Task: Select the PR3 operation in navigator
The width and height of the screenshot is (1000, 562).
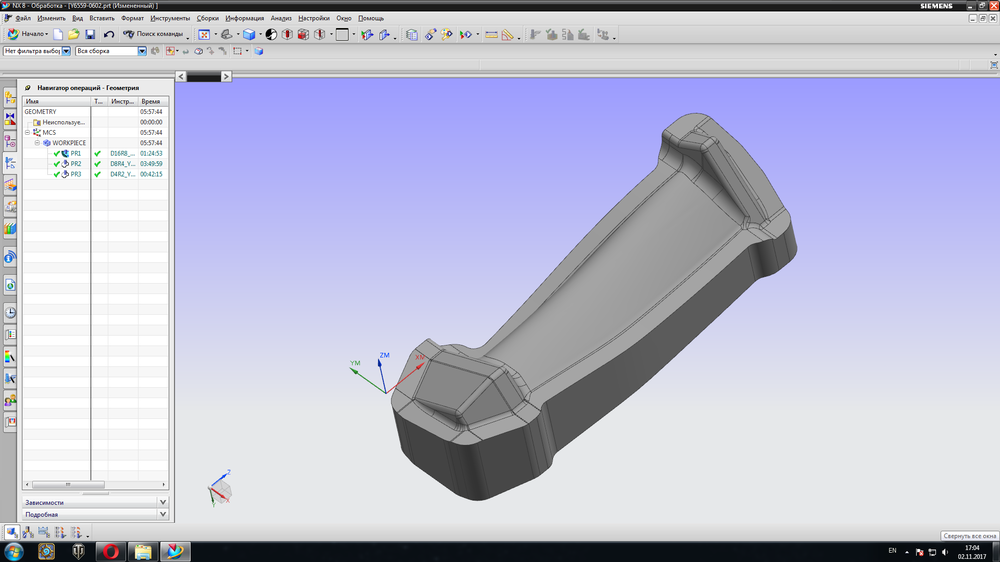Action: pyautogui.click(x=75, y=174)
